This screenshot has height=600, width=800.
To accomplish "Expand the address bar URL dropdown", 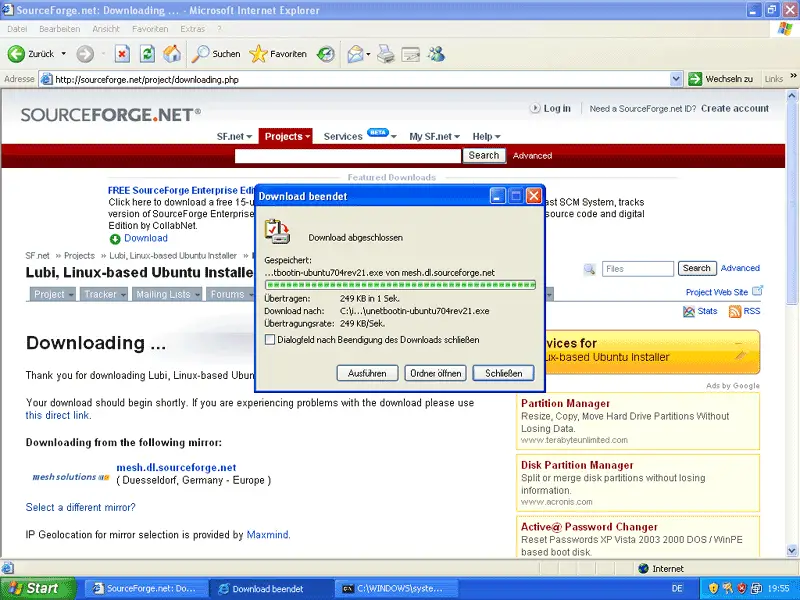I will [677, 79].
